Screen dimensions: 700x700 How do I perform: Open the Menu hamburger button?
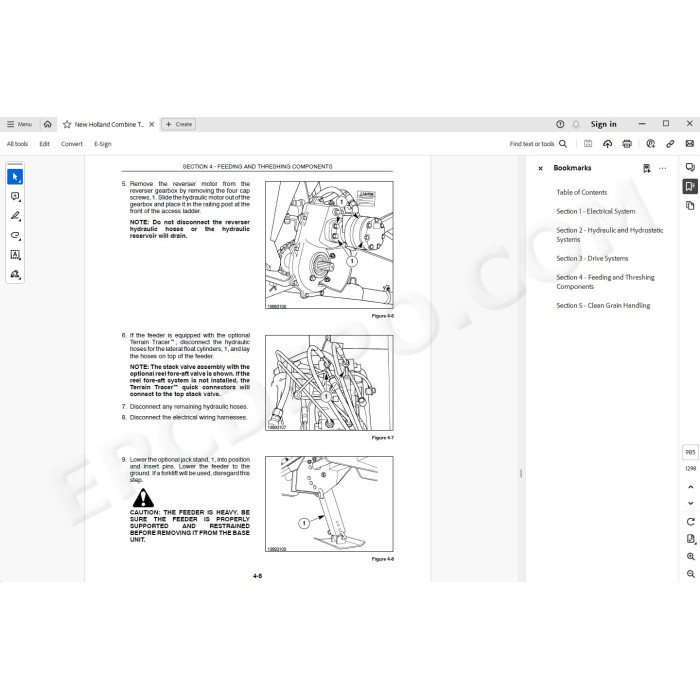coord(19,124)
